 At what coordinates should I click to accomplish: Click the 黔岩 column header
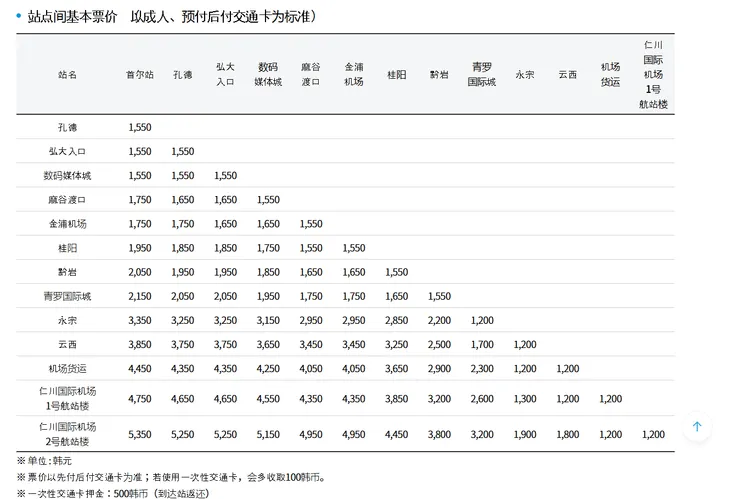click(x=439, y=75)
